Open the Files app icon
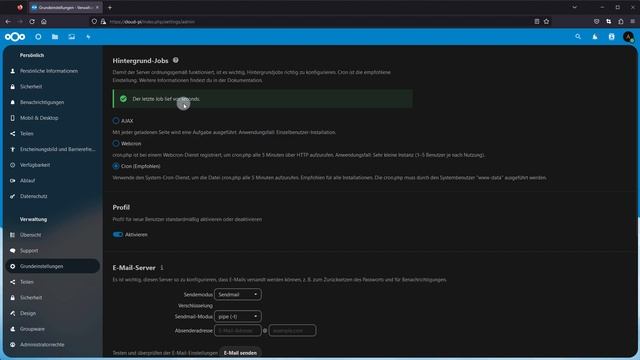640x360 pixels. (x=55, y=37)
